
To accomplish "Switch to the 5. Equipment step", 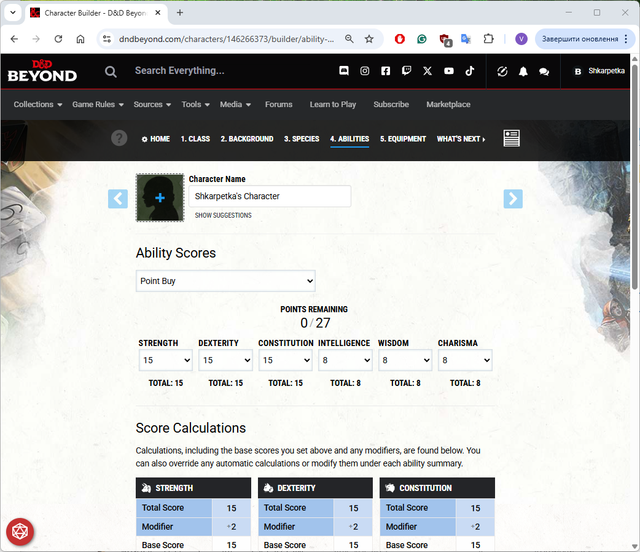I will tap(403, 139).
